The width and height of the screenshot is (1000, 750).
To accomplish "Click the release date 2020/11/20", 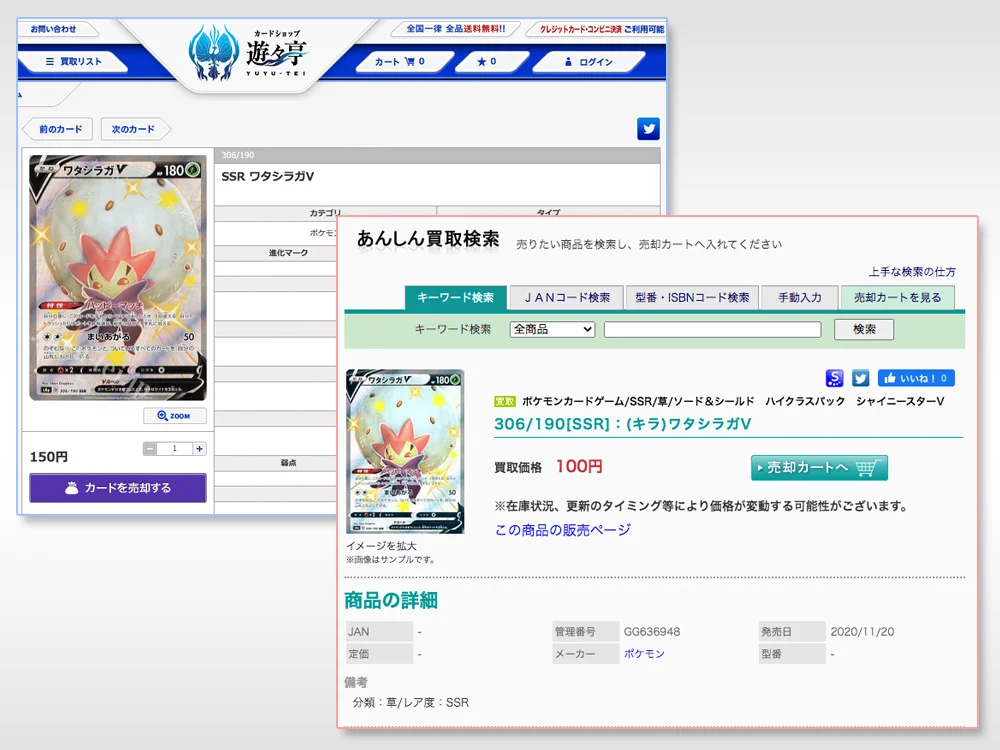I will point(862,632).
